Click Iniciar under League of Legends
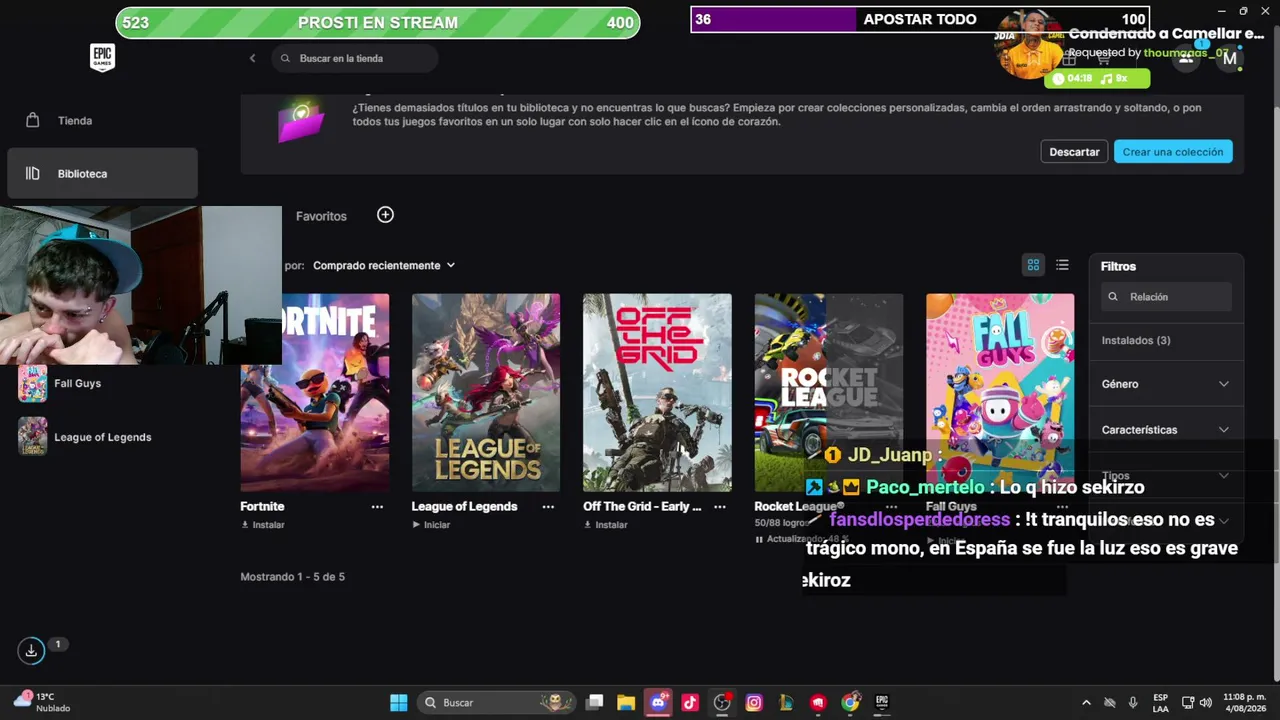The image size is (1280, 720). pos(431,525)
